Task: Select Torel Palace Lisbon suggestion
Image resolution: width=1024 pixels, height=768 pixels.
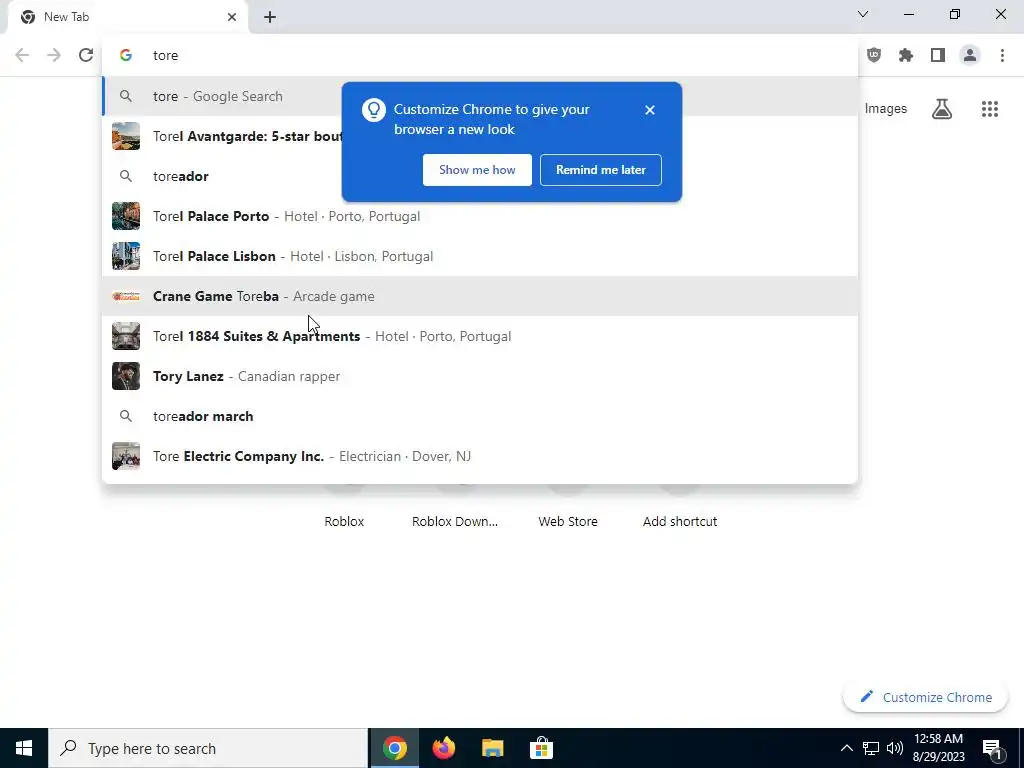Action: point(479,256)
